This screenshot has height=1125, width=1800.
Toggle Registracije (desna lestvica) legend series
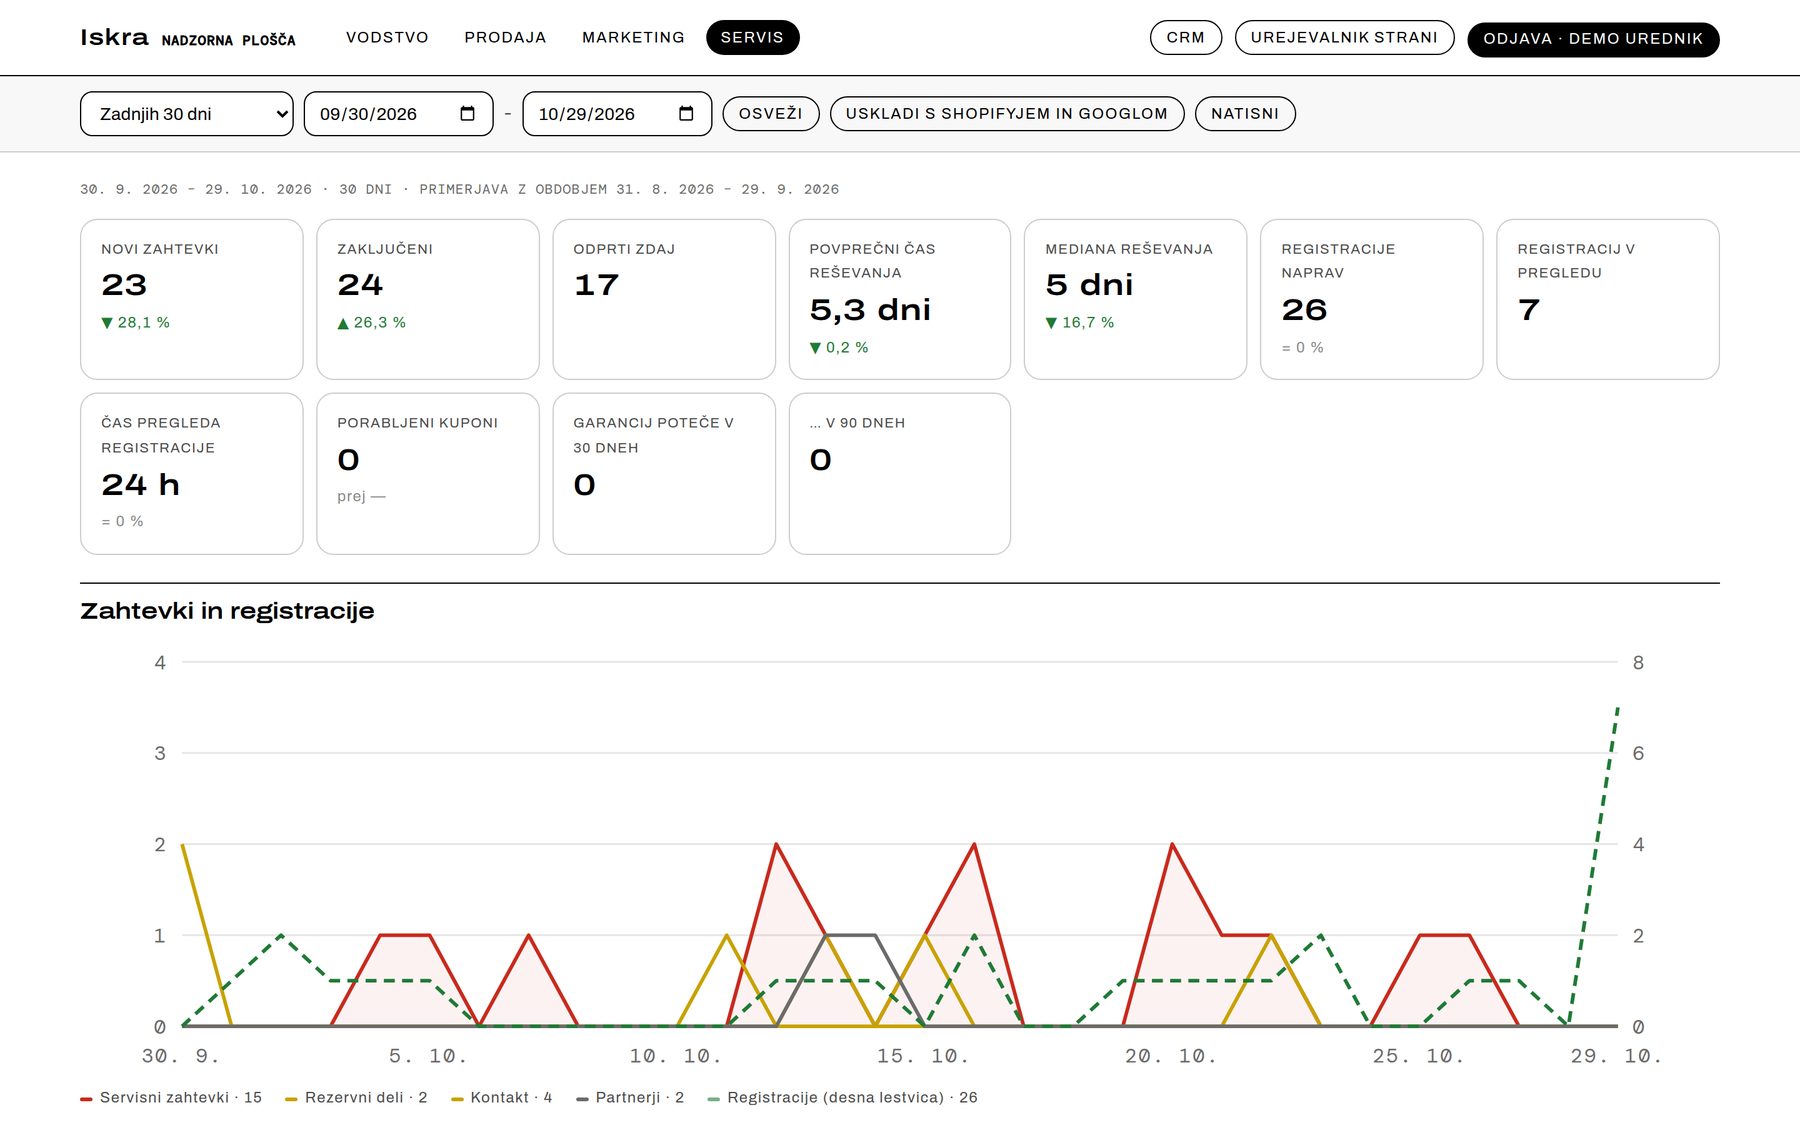pyautogui.click(x=842, y=1098)
